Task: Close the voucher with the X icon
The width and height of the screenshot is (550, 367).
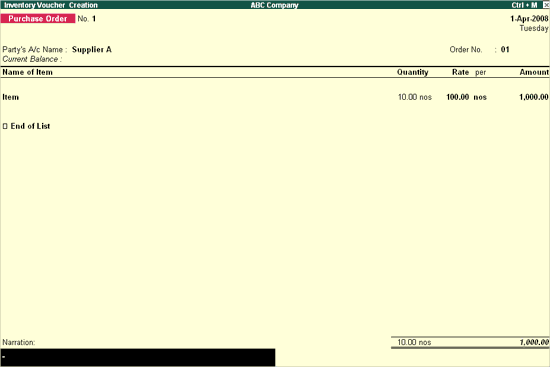Action: click(546, 5)
